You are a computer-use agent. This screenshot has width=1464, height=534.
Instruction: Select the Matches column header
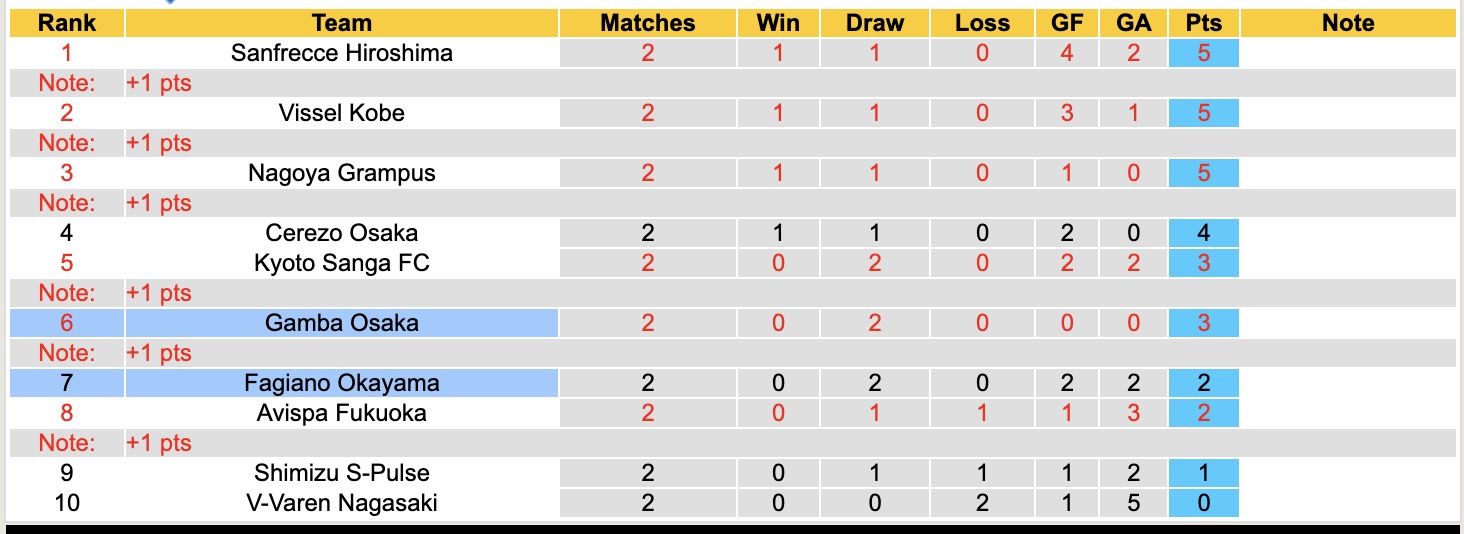click(647, 23)
